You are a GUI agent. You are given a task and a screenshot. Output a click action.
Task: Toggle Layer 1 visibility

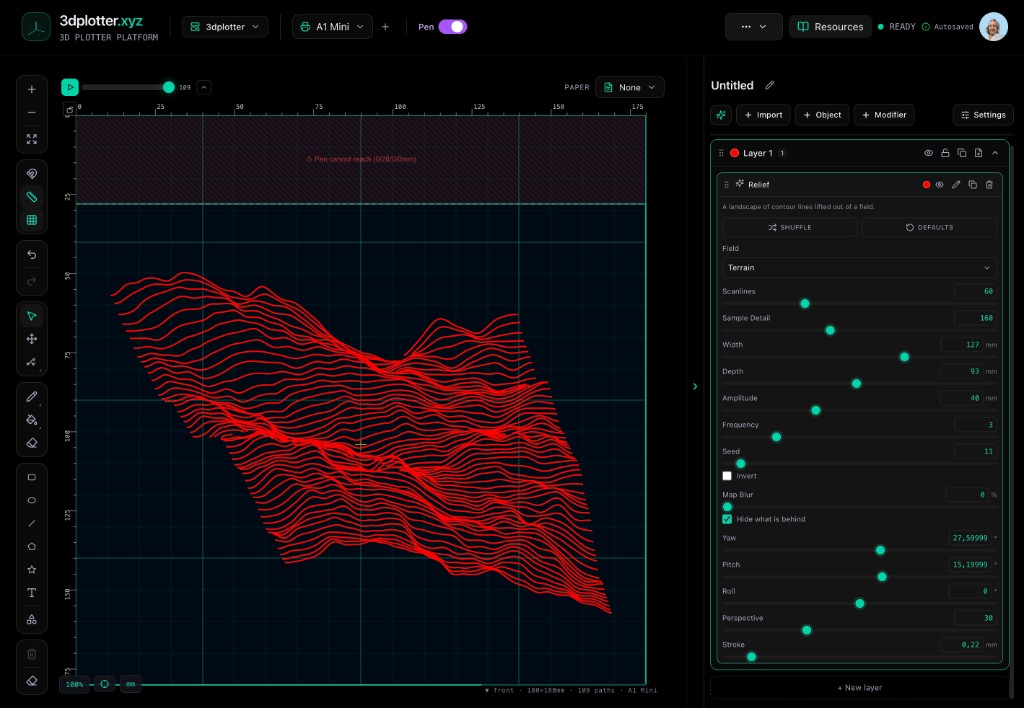[928, 153]
